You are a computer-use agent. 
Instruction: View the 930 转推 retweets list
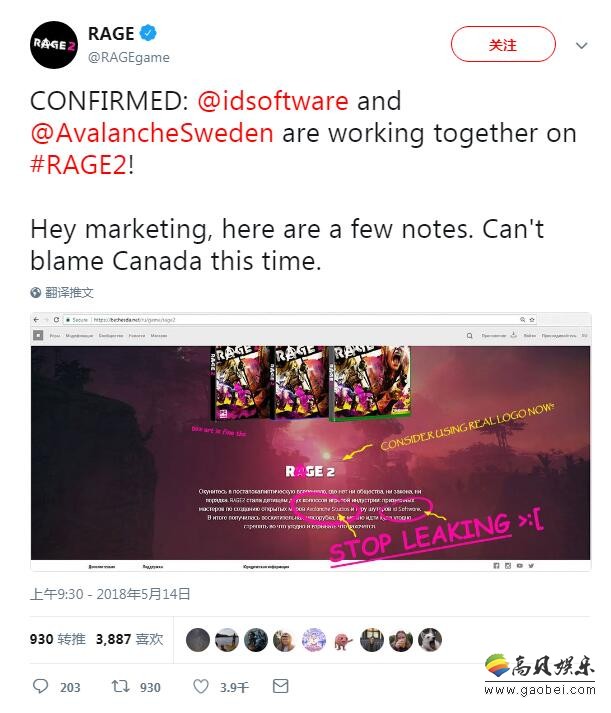point(57,639)
